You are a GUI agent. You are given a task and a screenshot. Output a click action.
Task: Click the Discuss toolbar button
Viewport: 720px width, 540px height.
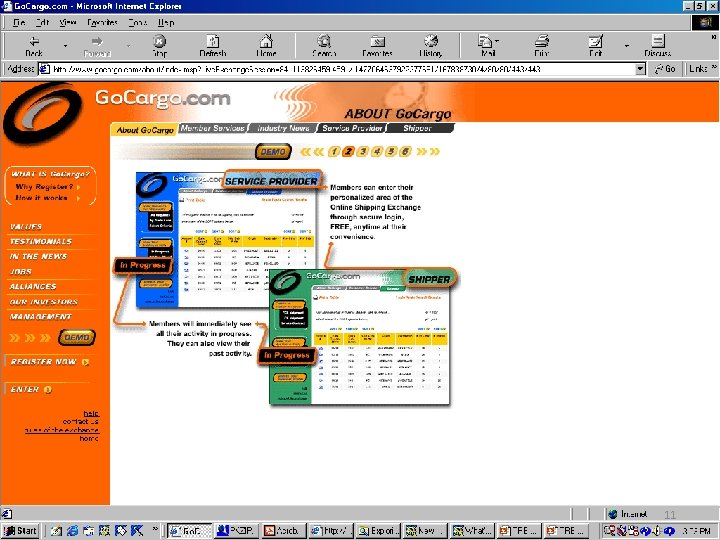pos(658,46)
